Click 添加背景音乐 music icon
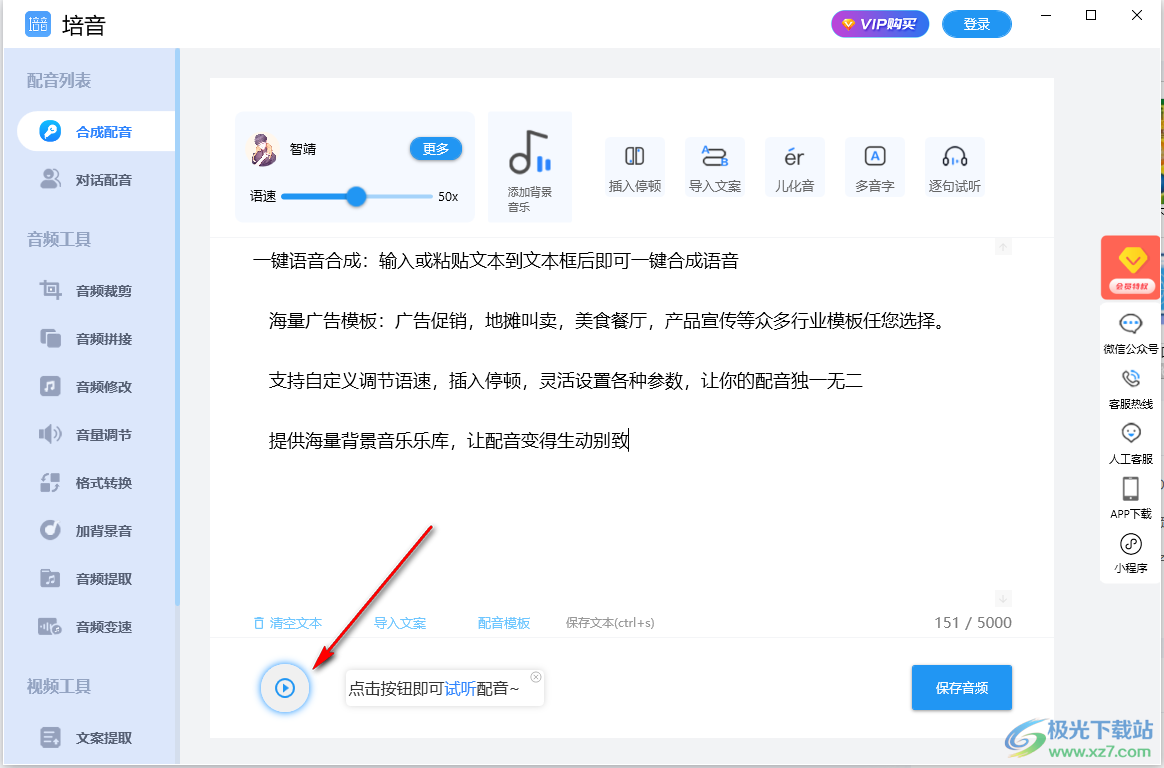The height and width of the screenshot is (768, 1164). 529,168
